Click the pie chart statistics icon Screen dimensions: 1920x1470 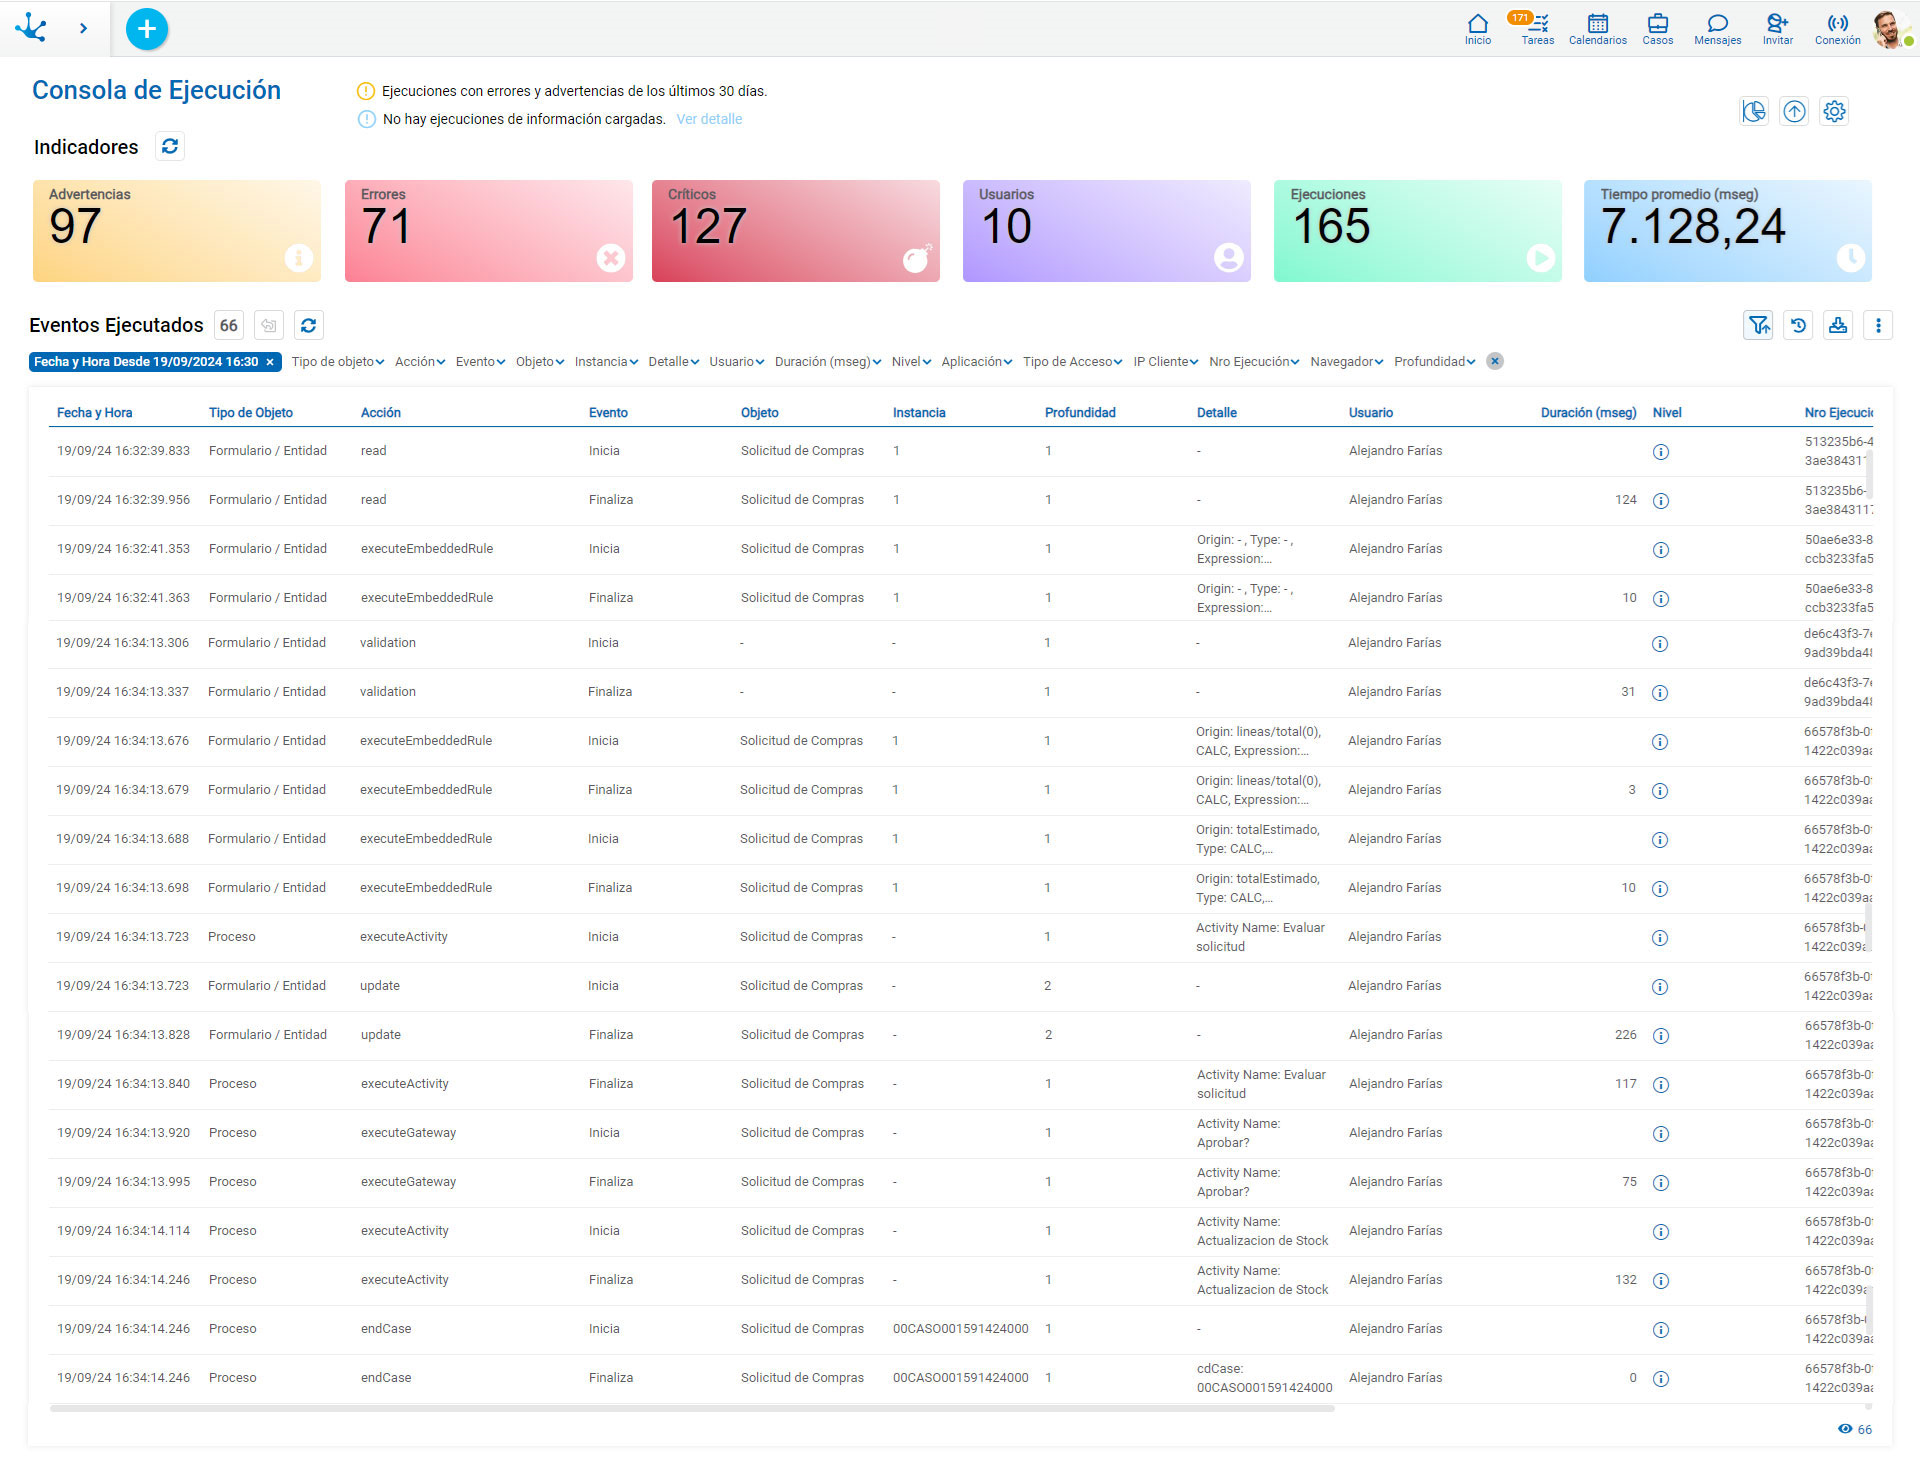click(x=1754, y=111)
